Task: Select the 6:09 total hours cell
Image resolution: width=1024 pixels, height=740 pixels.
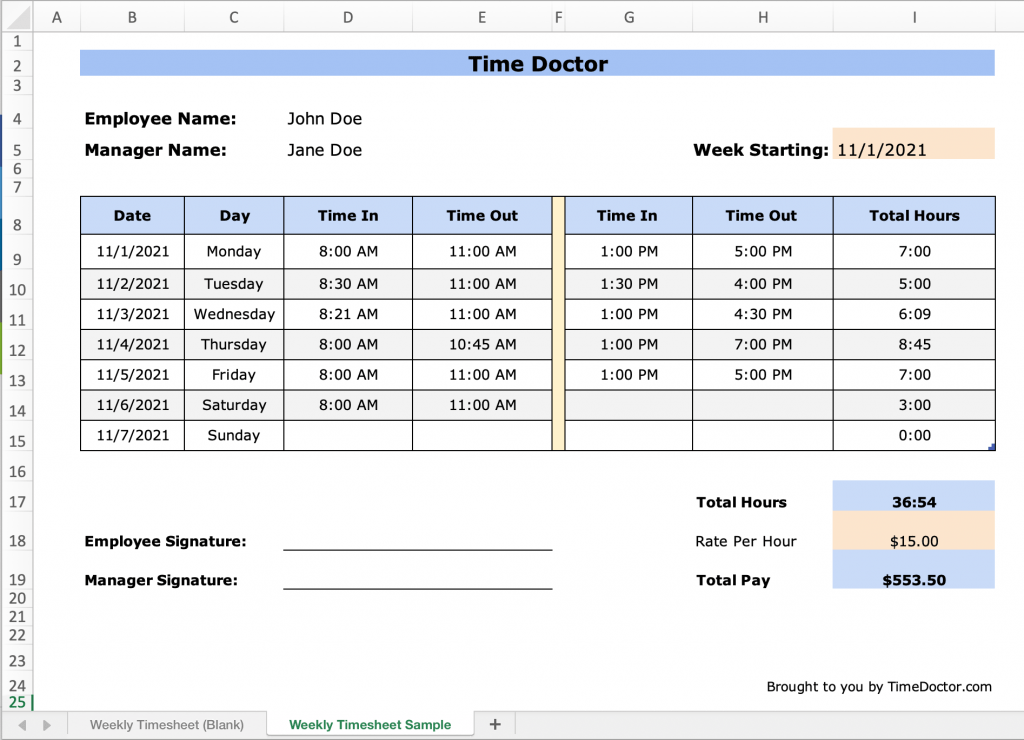Action: point(914,314)
